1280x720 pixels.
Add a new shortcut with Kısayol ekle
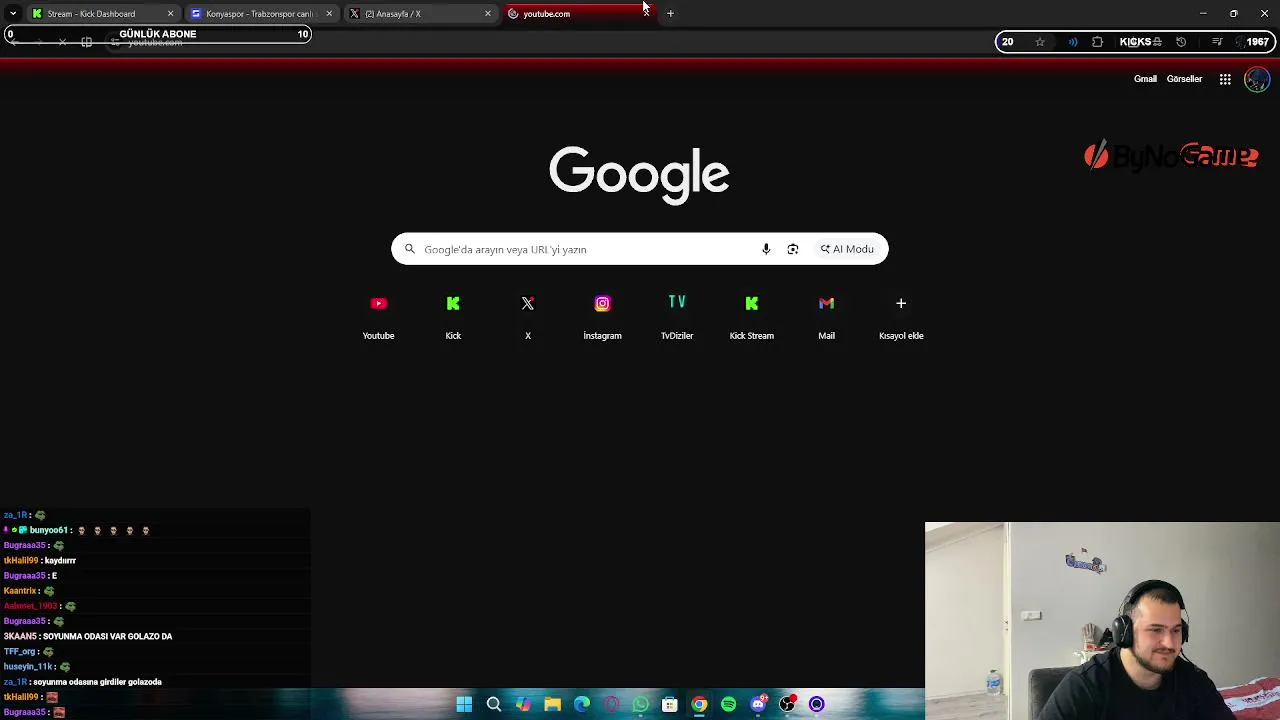pos(901,317)
